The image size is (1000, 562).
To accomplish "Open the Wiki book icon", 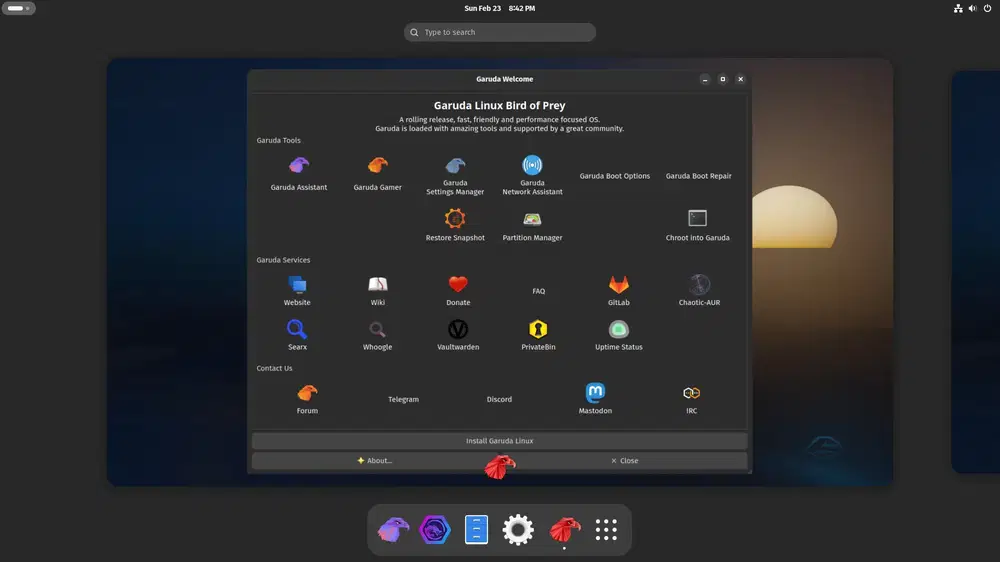I will (x=378, y=284).
